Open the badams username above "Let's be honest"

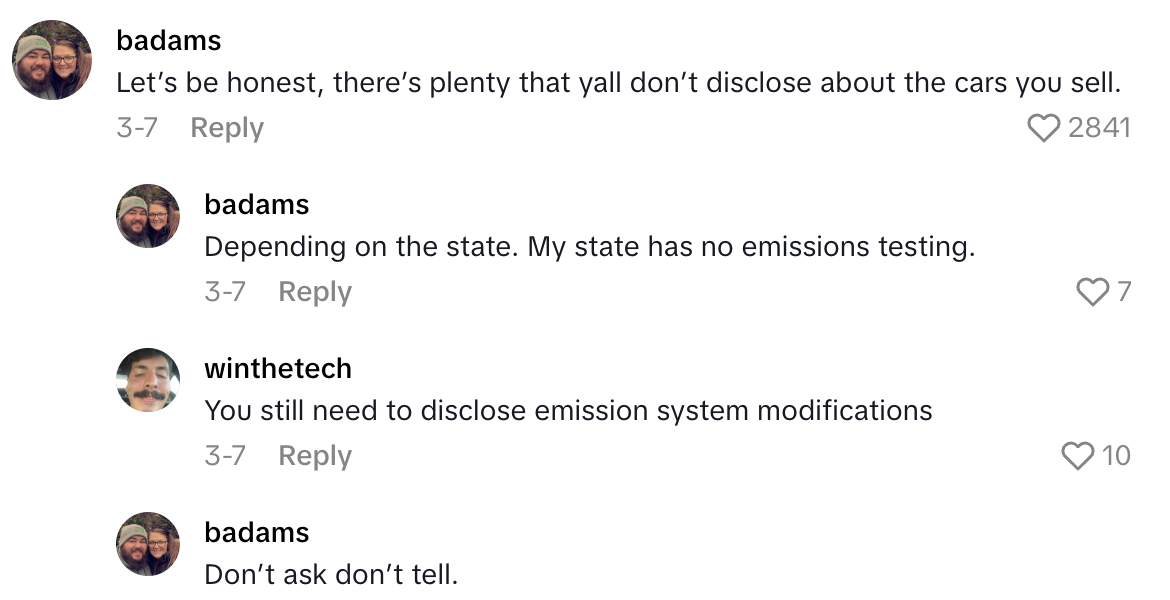click(x=169, y=41)
